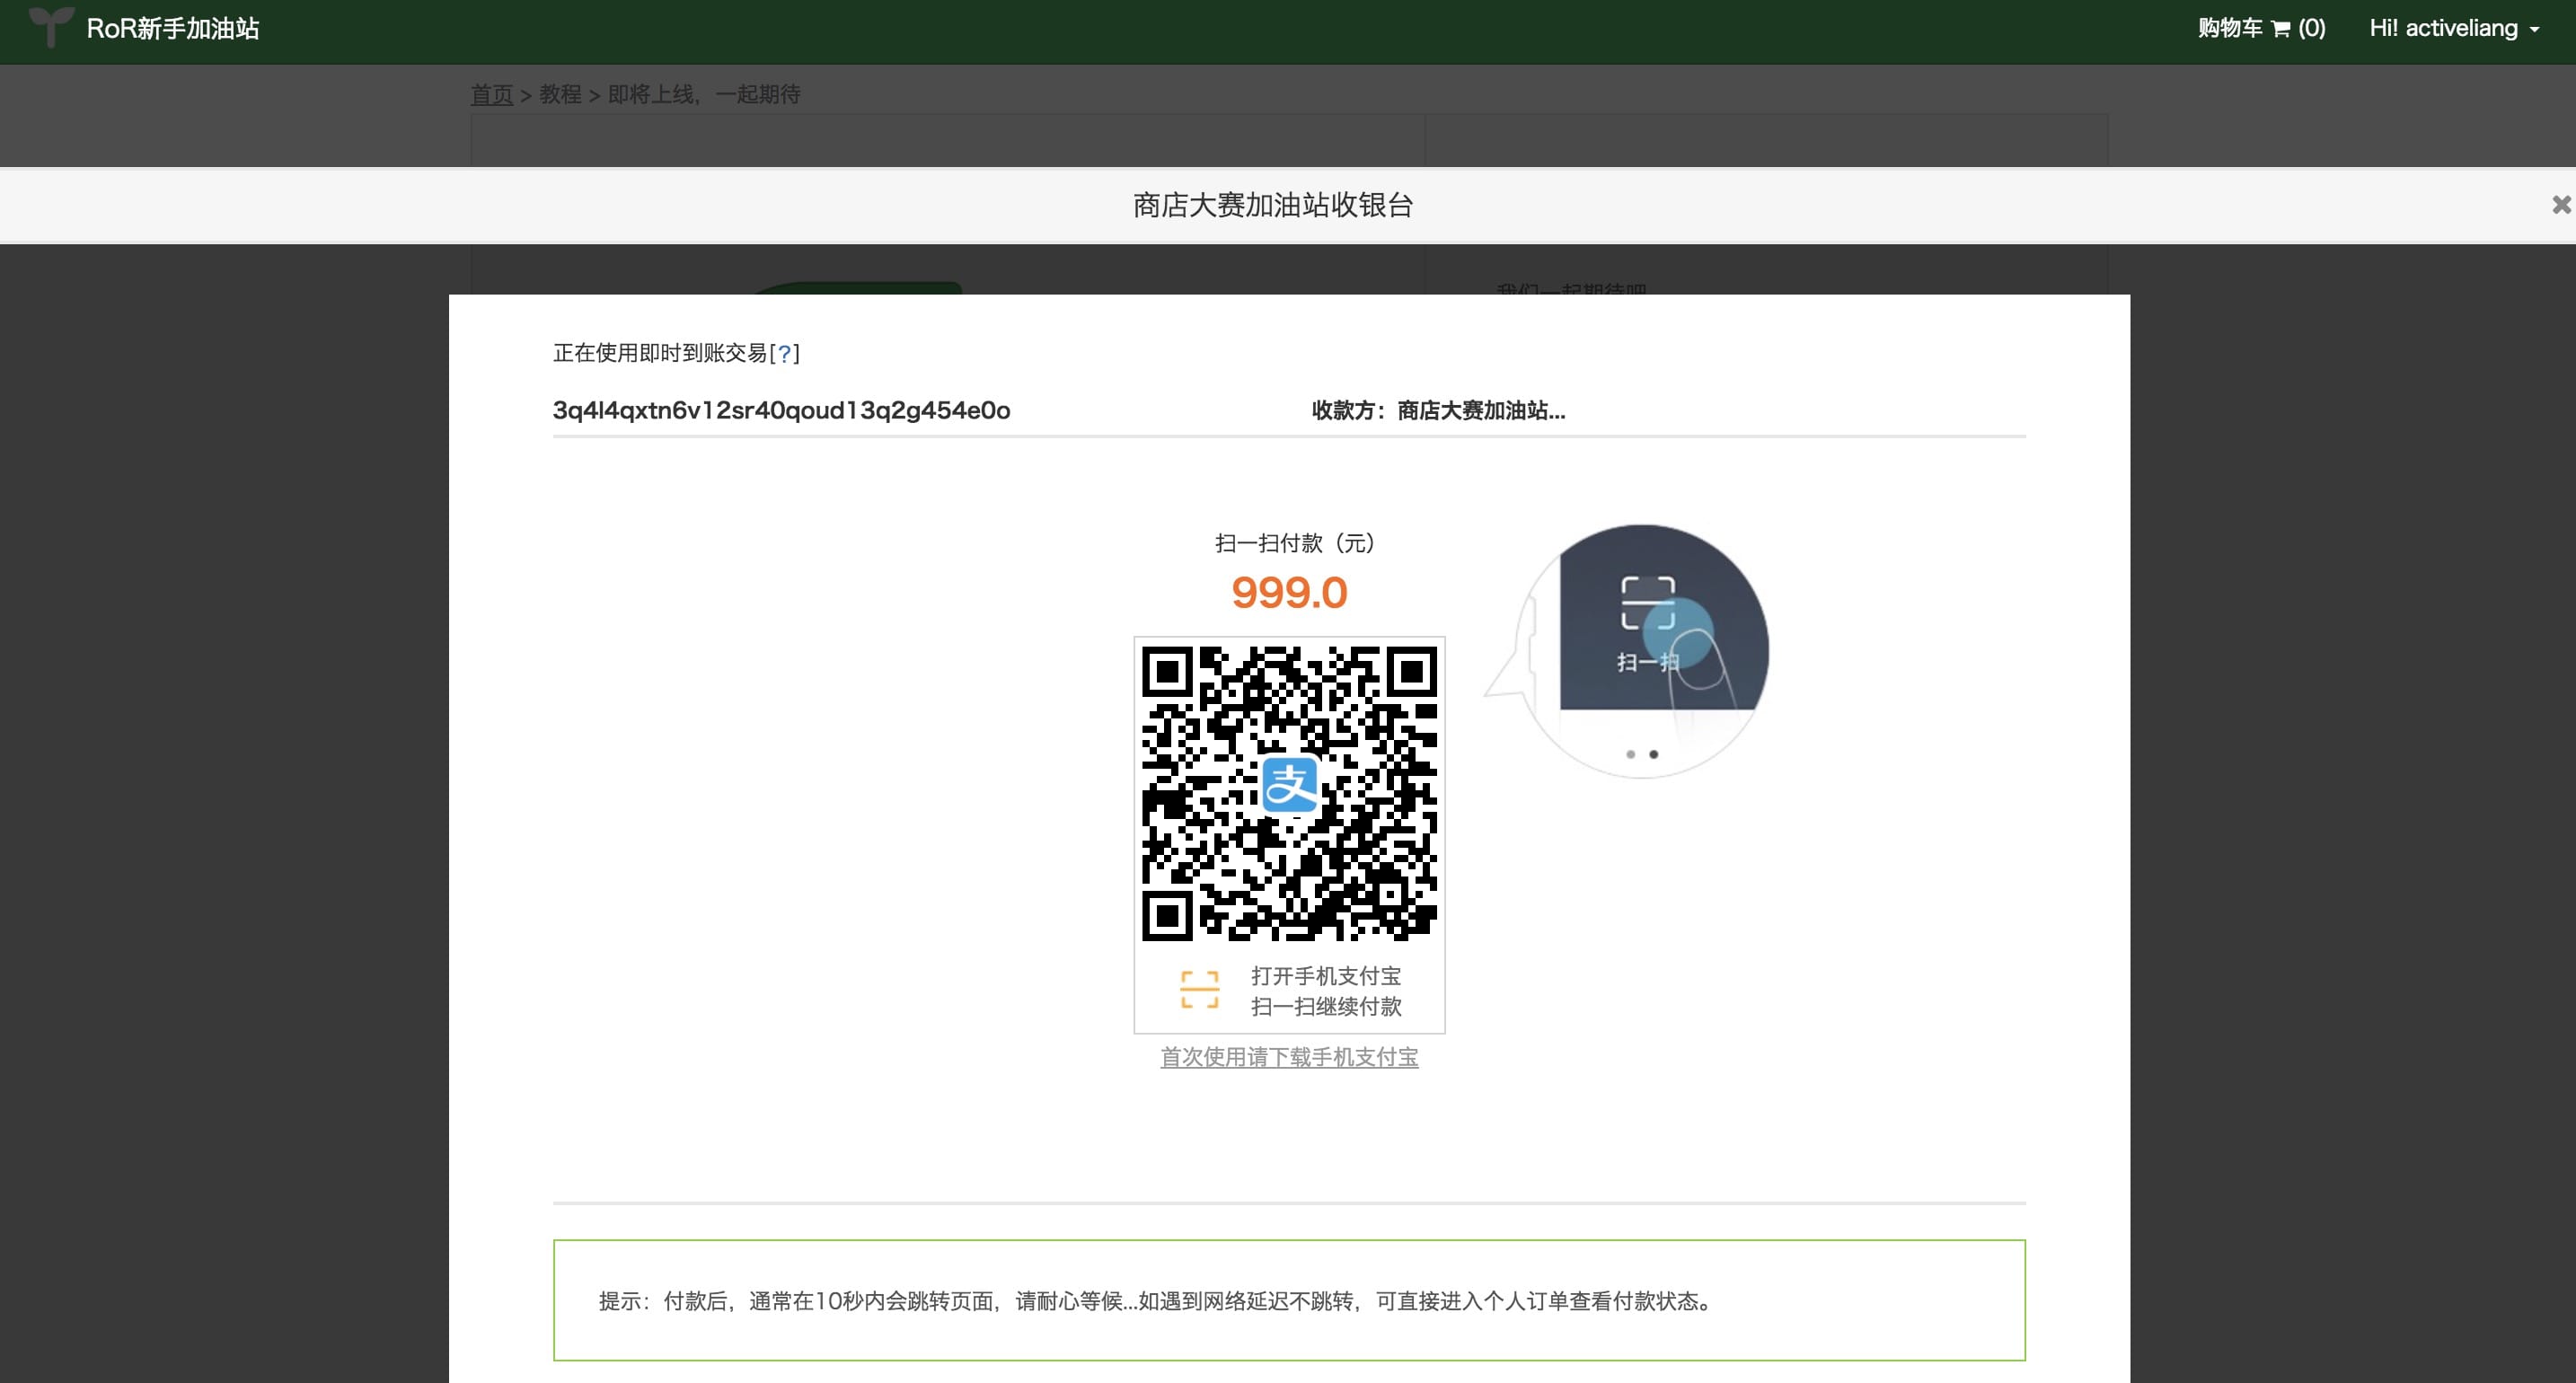The width and height of the screenshot is (2576, 1383).
Task: Click the 即将上线，一起期待 breadcrumb text
Action: point(704,94)
